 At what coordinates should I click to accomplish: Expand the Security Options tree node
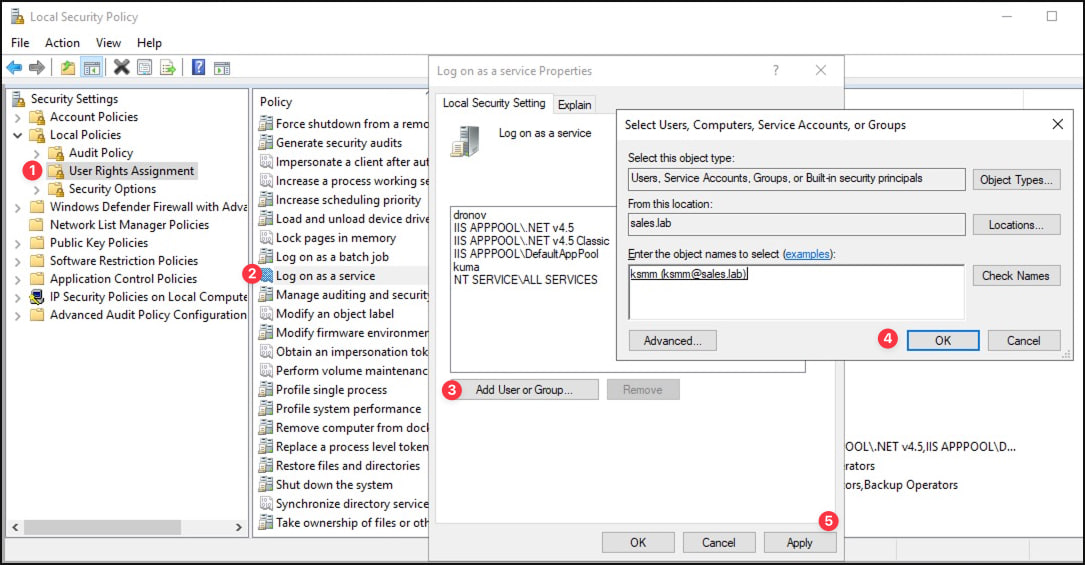37,189
